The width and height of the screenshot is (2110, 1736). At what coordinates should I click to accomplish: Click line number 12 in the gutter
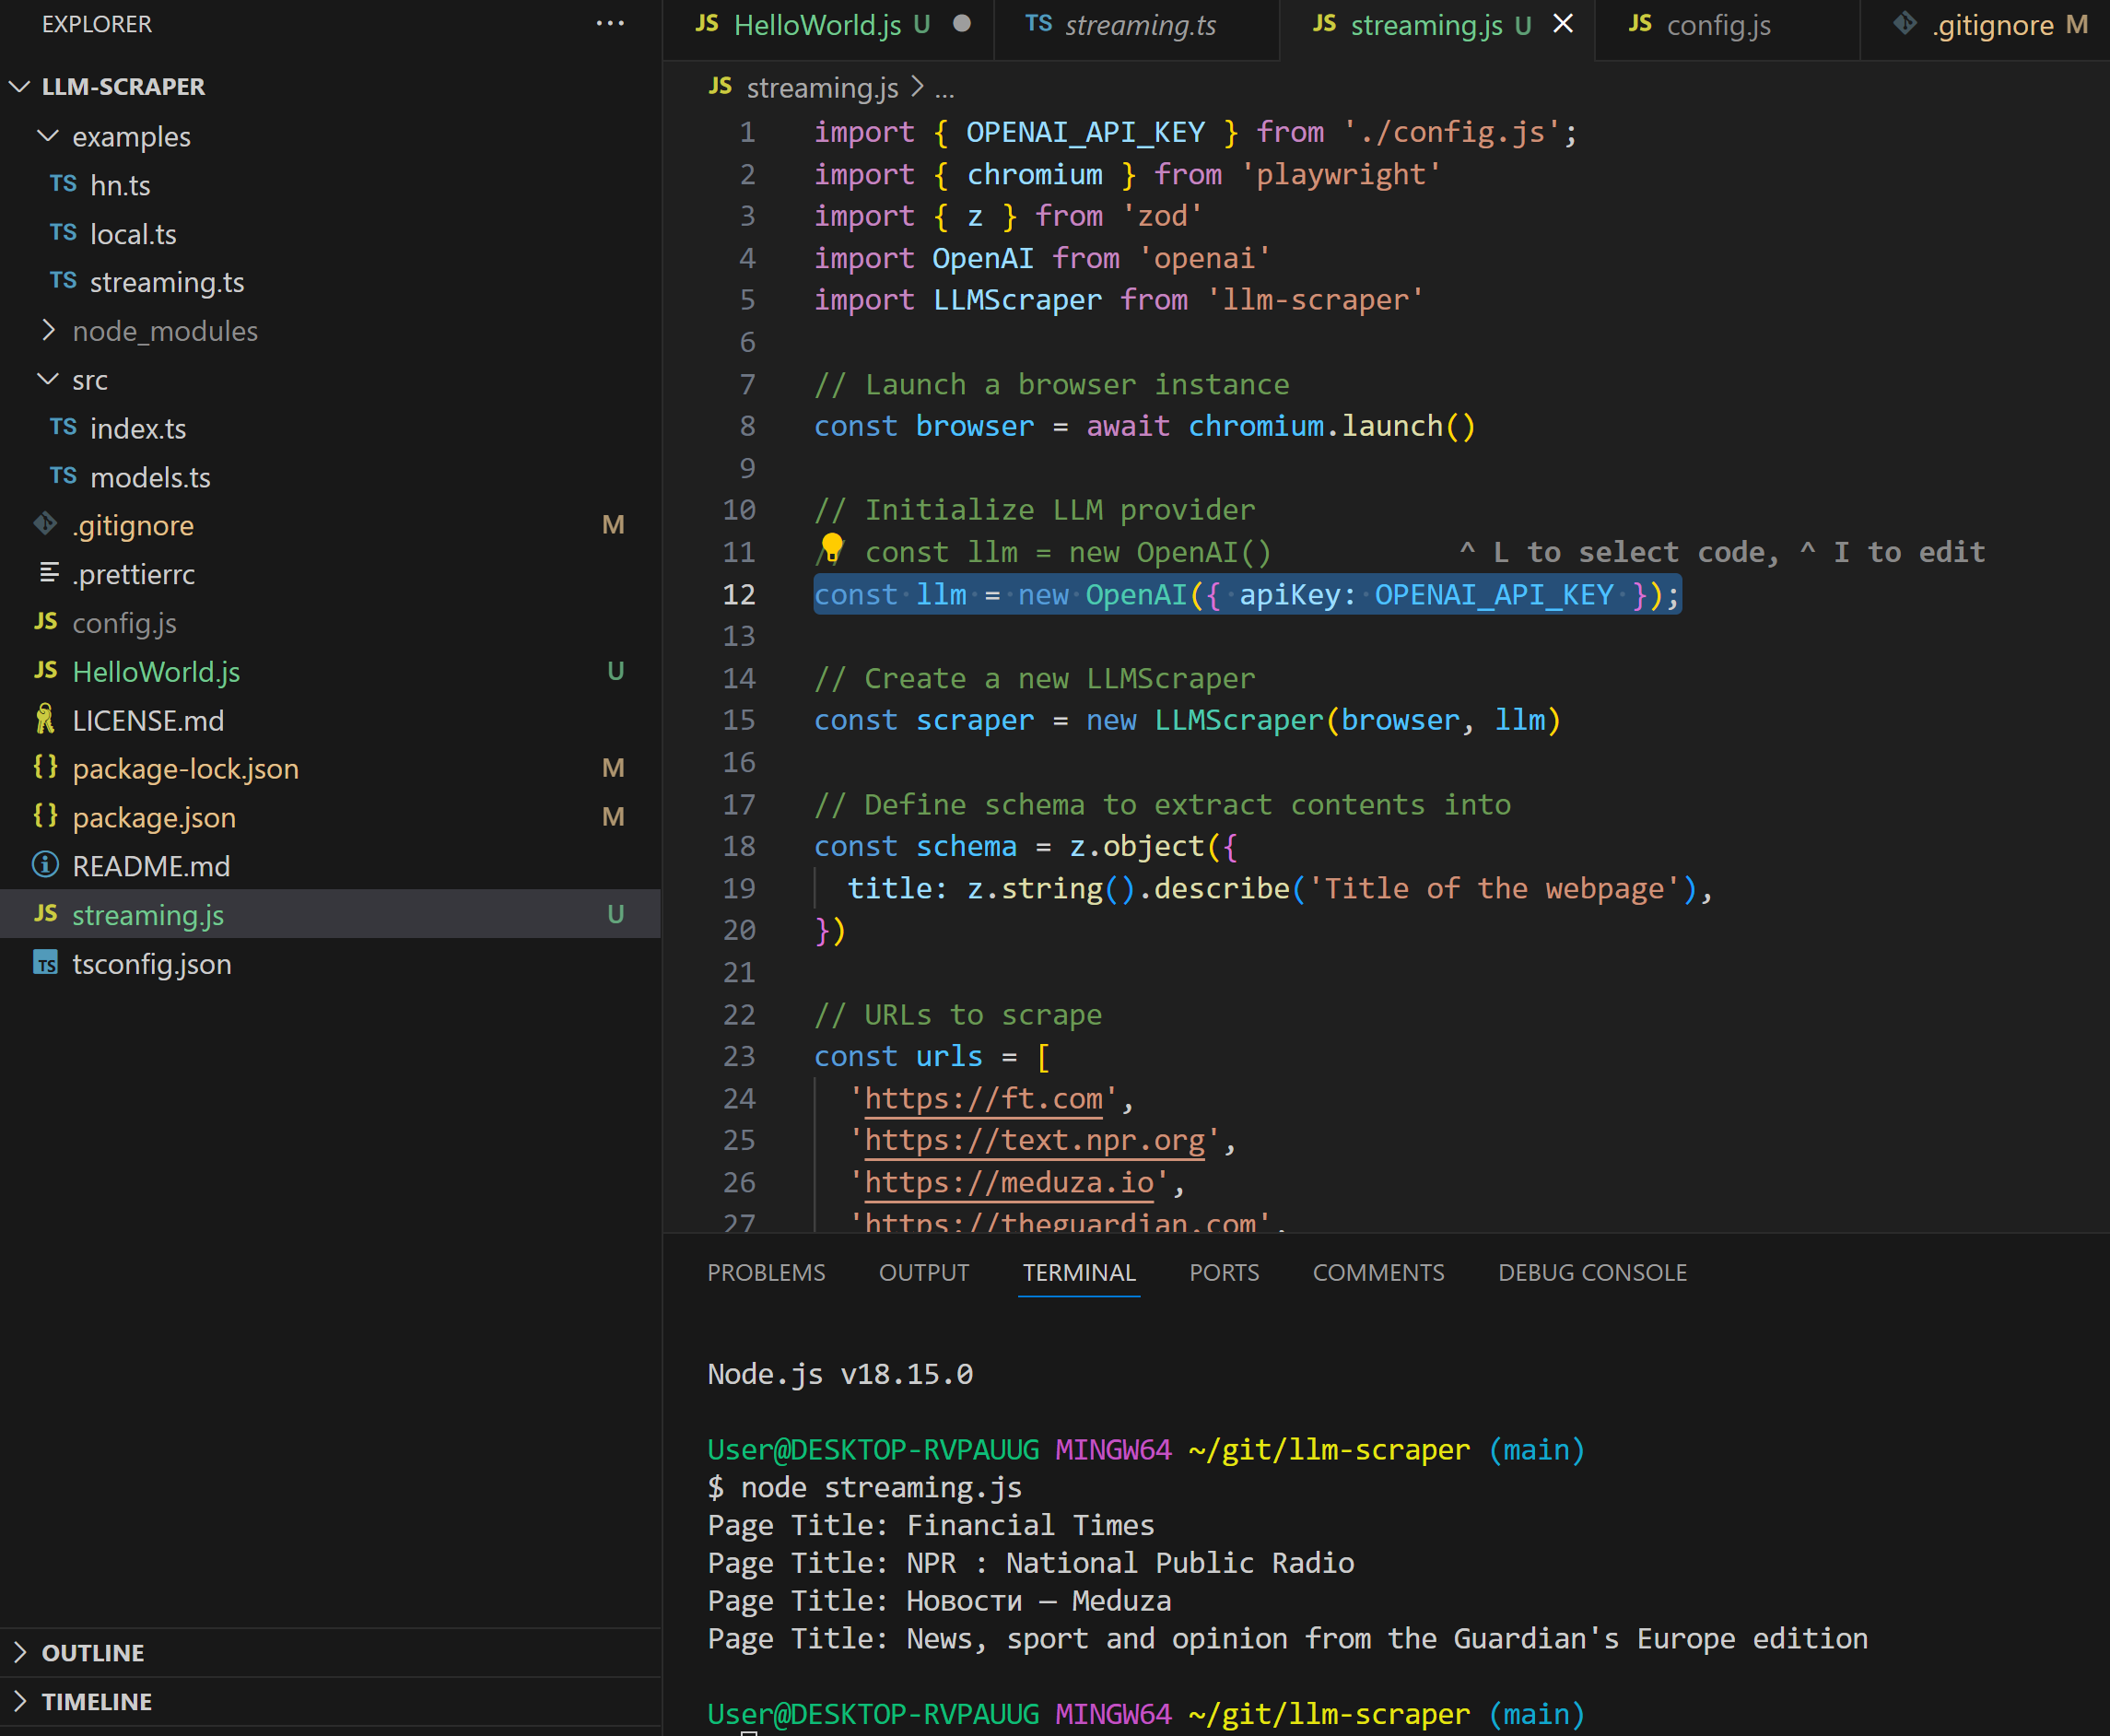739,595
